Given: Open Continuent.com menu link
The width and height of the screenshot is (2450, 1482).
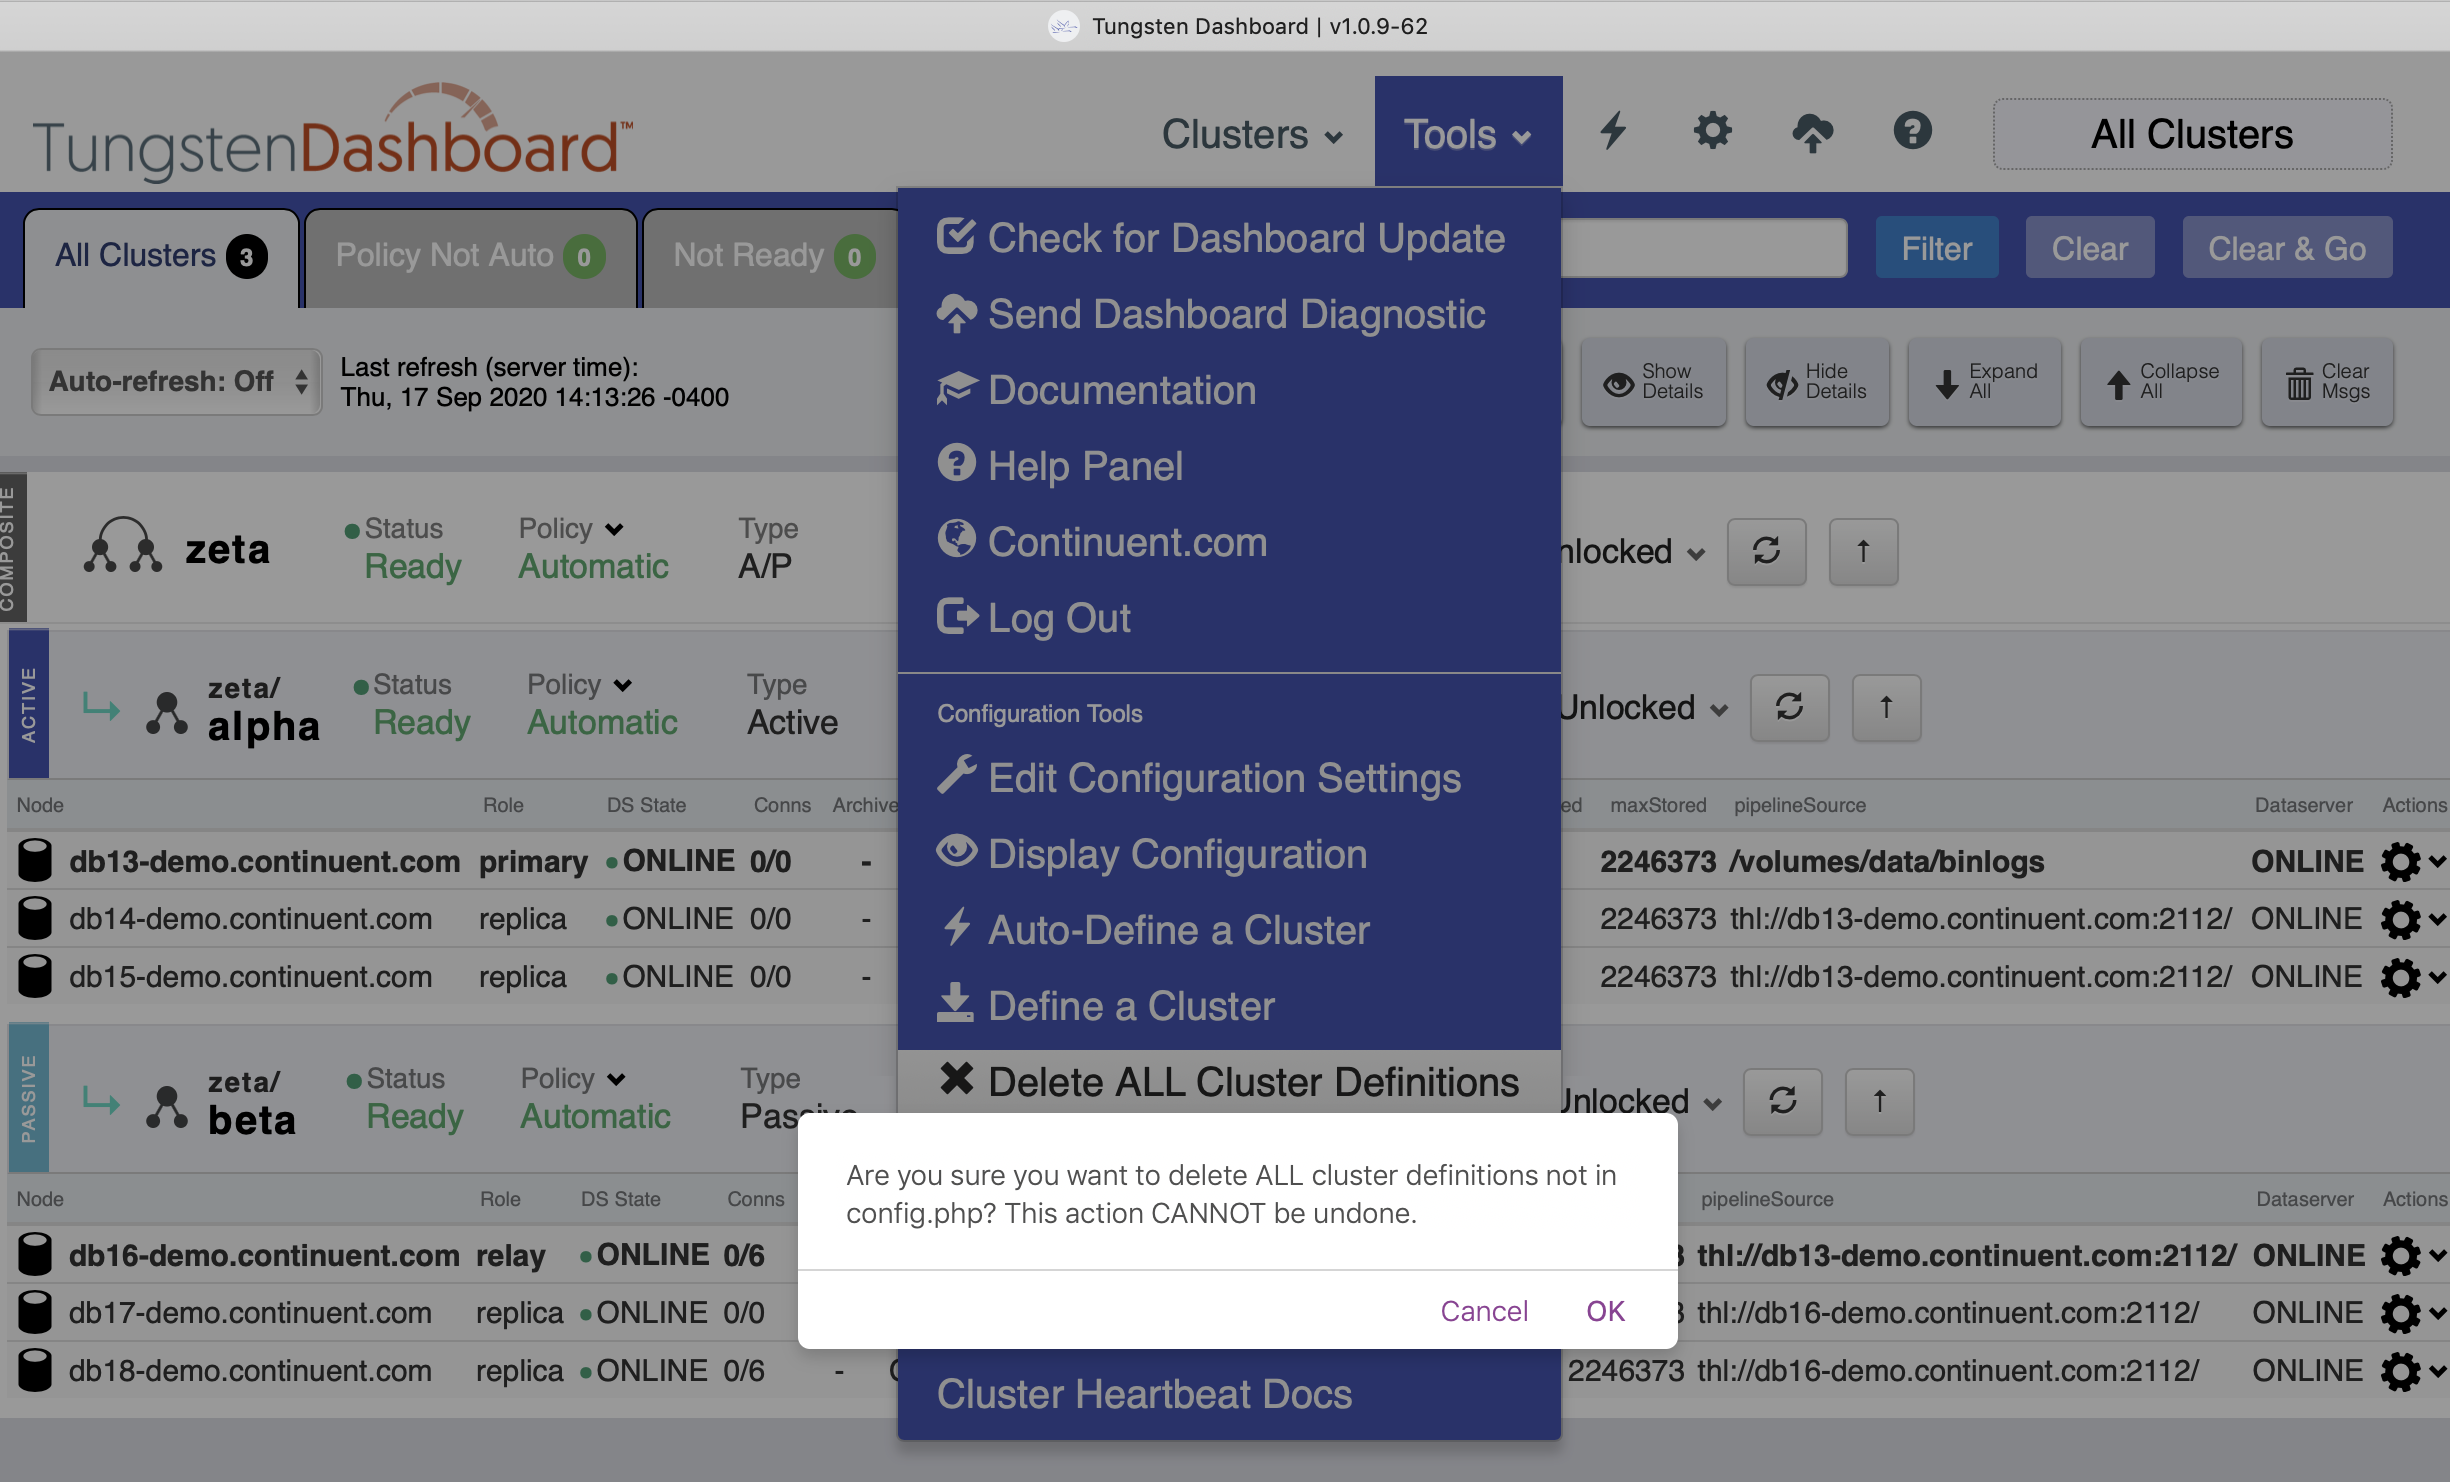Looking at the screenshot, I should pyautogui.click(x=1229, y=542).
